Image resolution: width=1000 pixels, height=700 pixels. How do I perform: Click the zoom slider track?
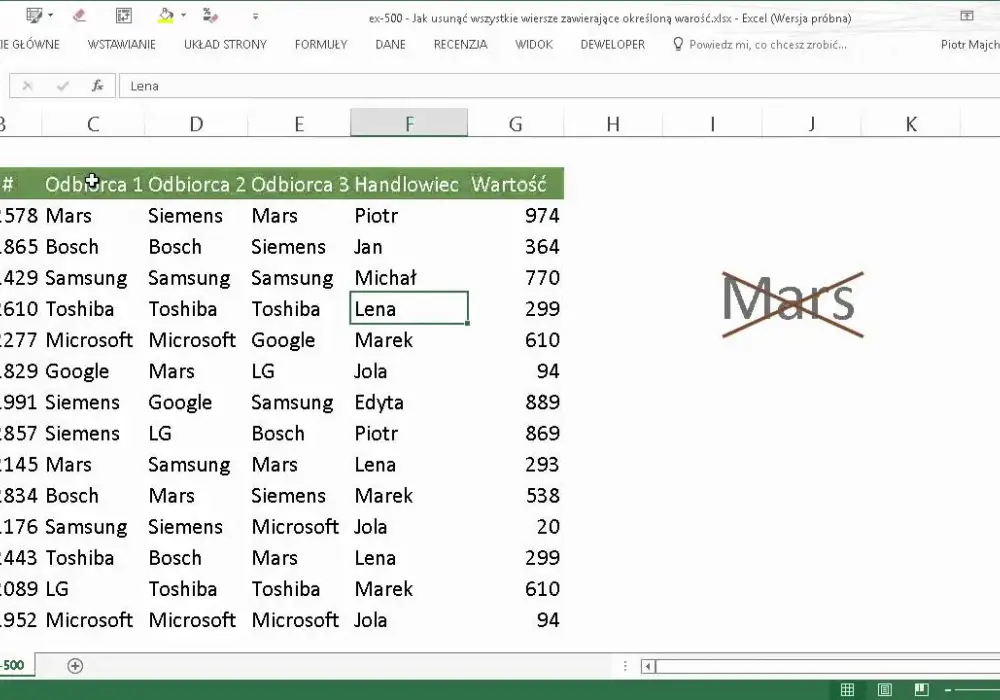click(977, 690)
